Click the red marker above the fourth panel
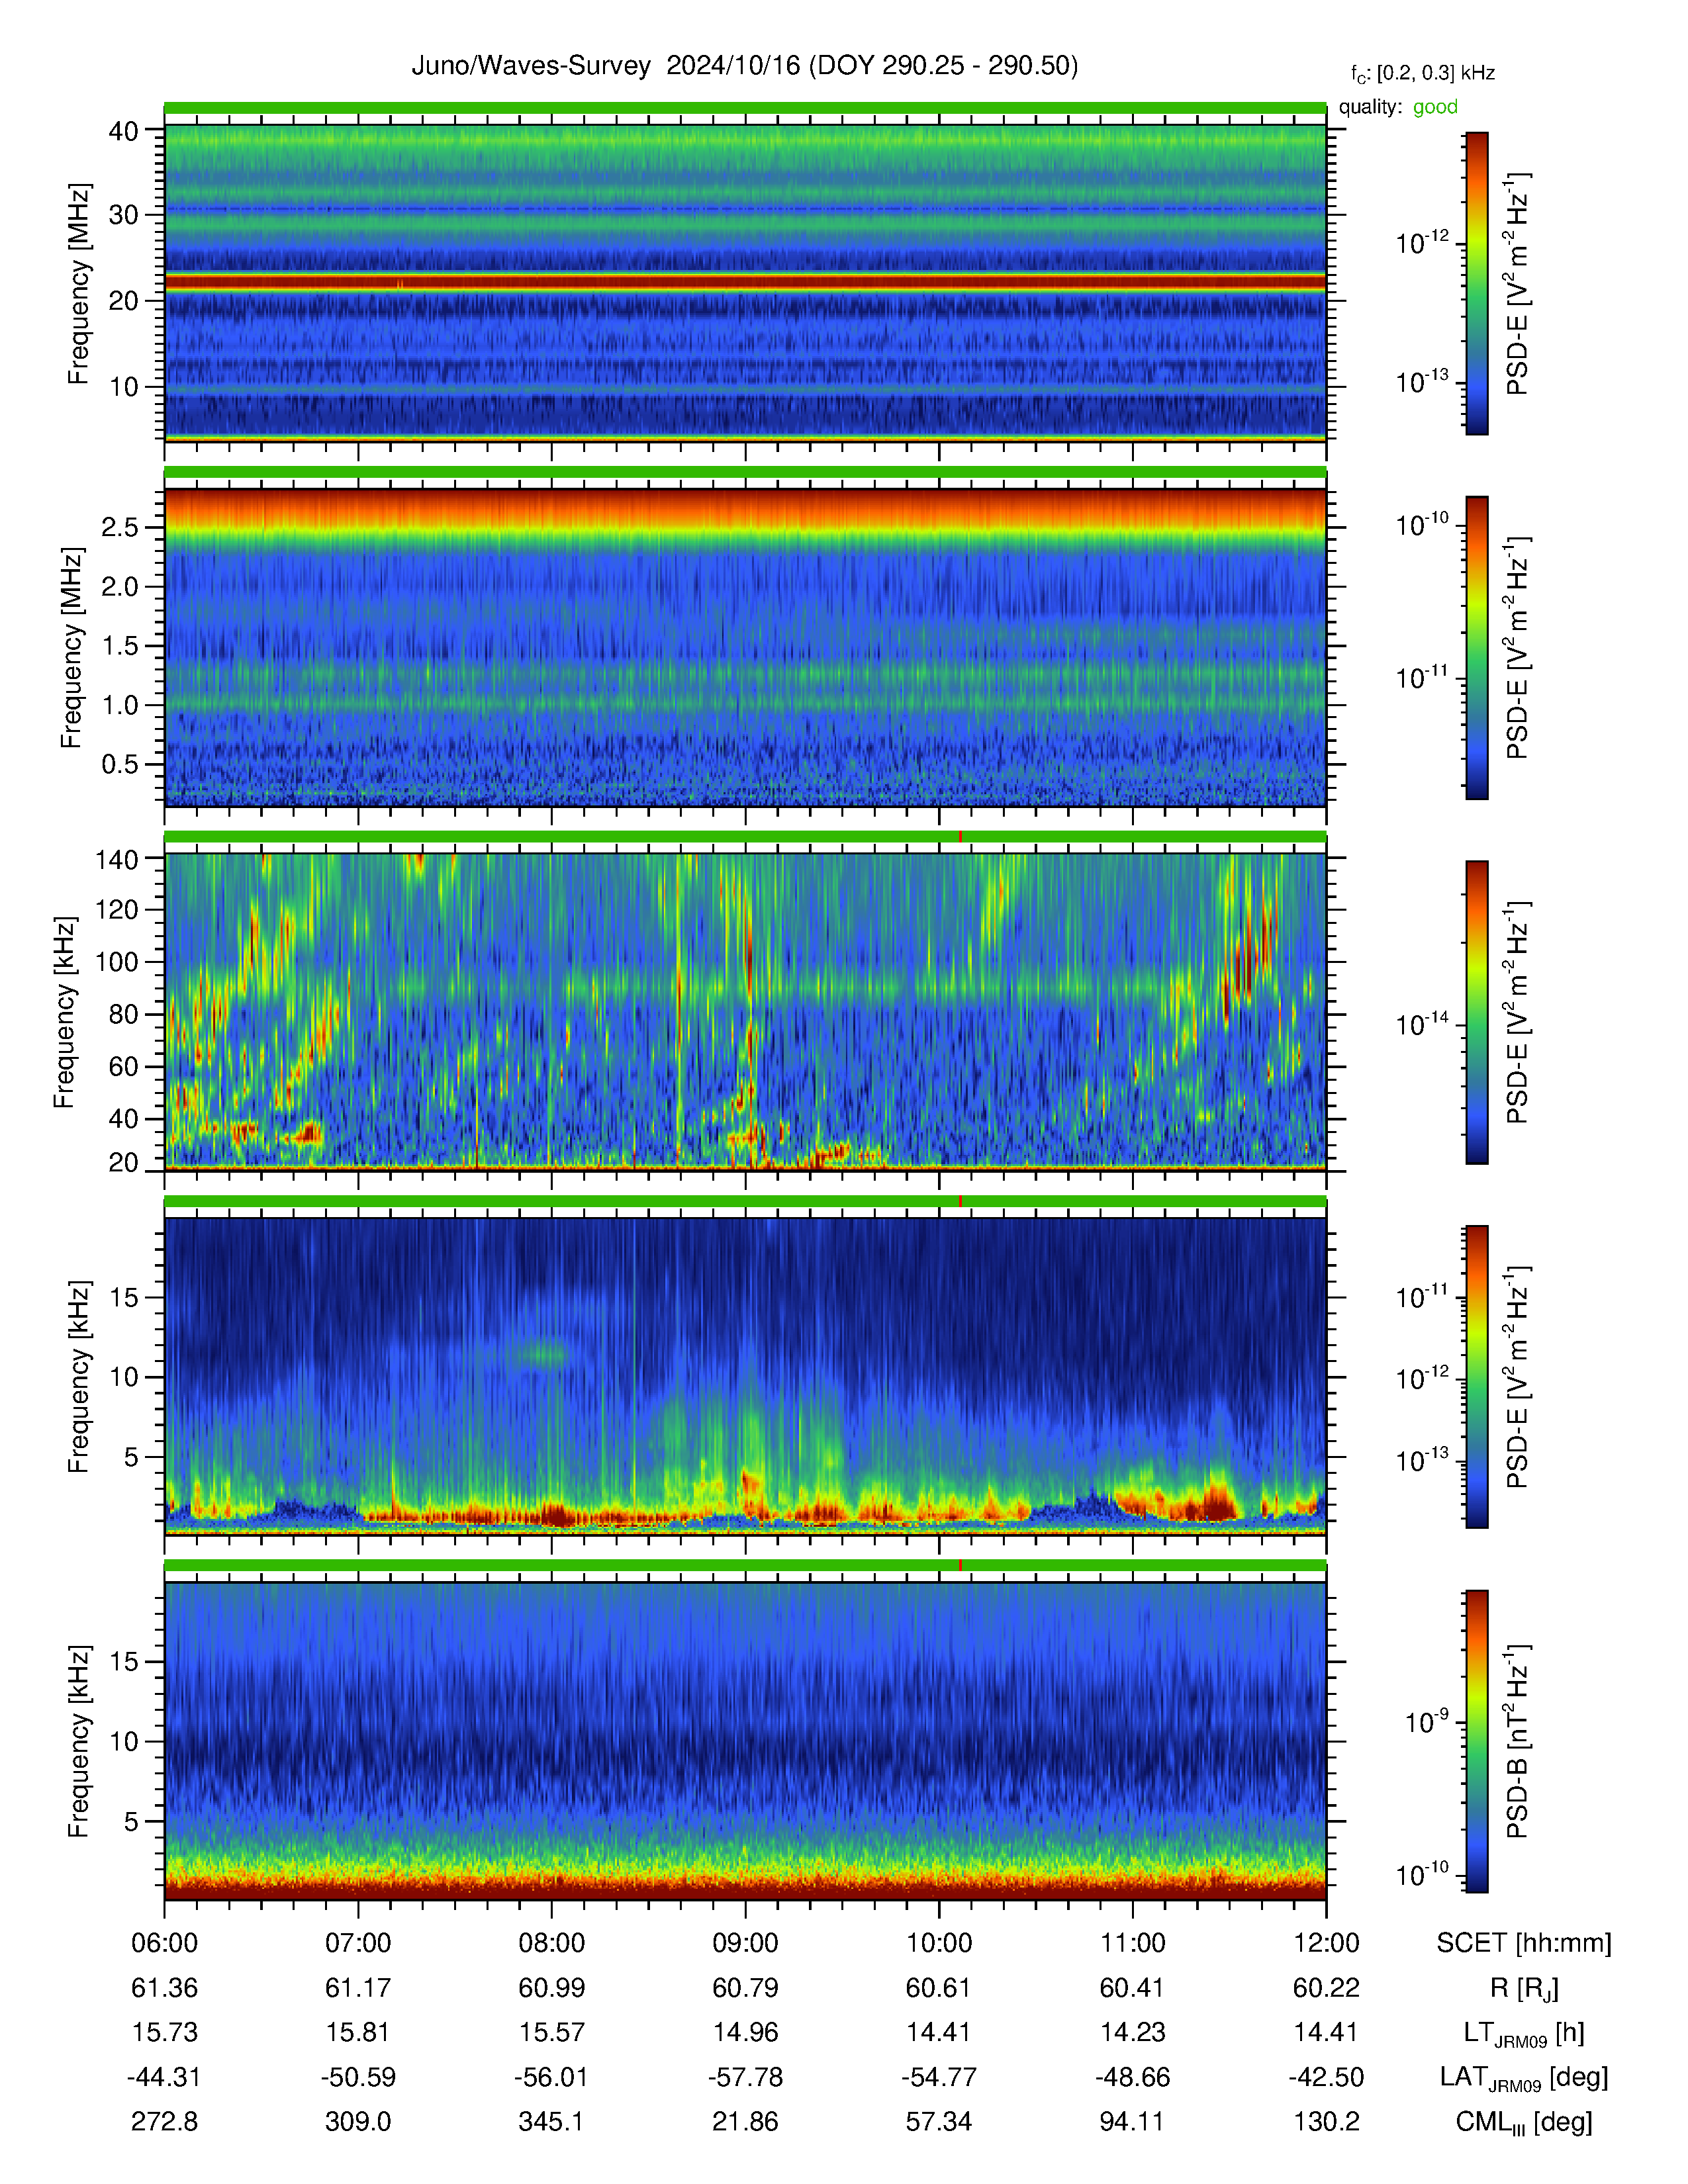Screen dimensions: 1688x2184 point(960,1201)
